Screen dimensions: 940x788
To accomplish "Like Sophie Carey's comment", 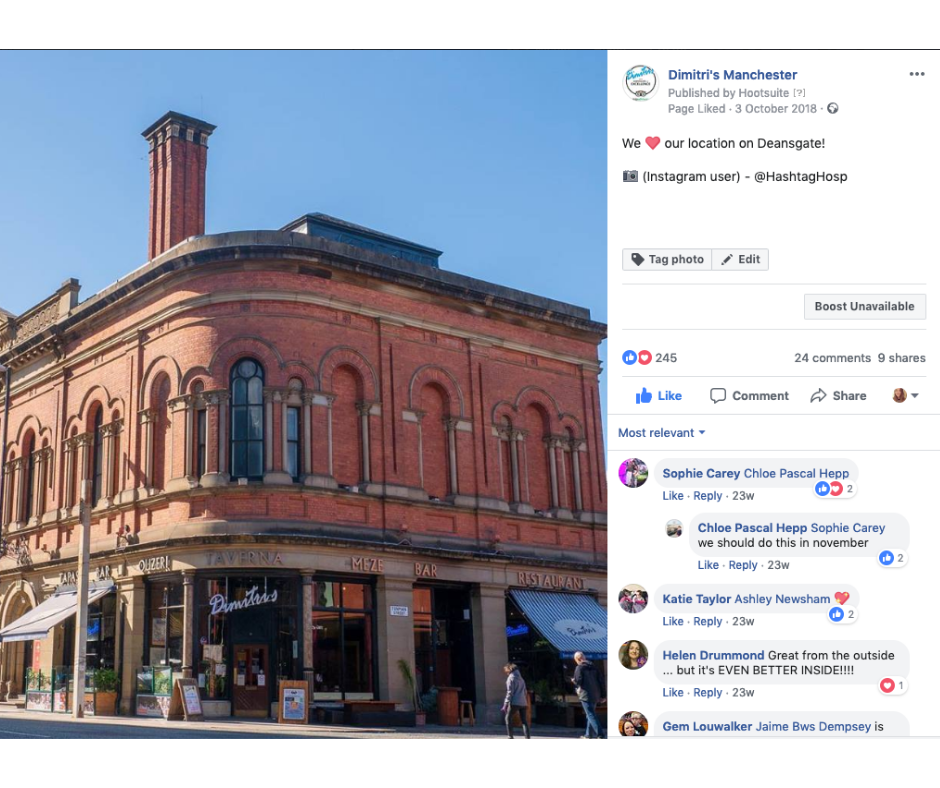I will click(673, 496).
